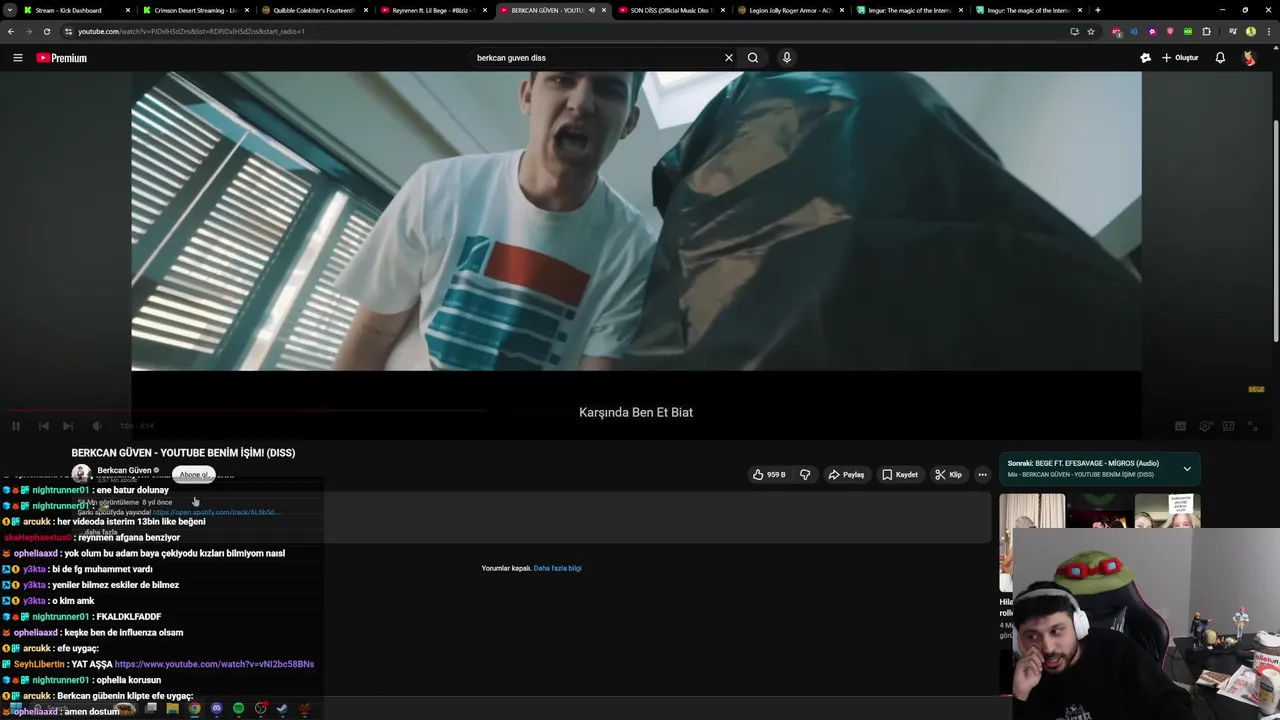Screen dimensions: 1280x720
Task: Open player settings gear
Action: 1205,426
